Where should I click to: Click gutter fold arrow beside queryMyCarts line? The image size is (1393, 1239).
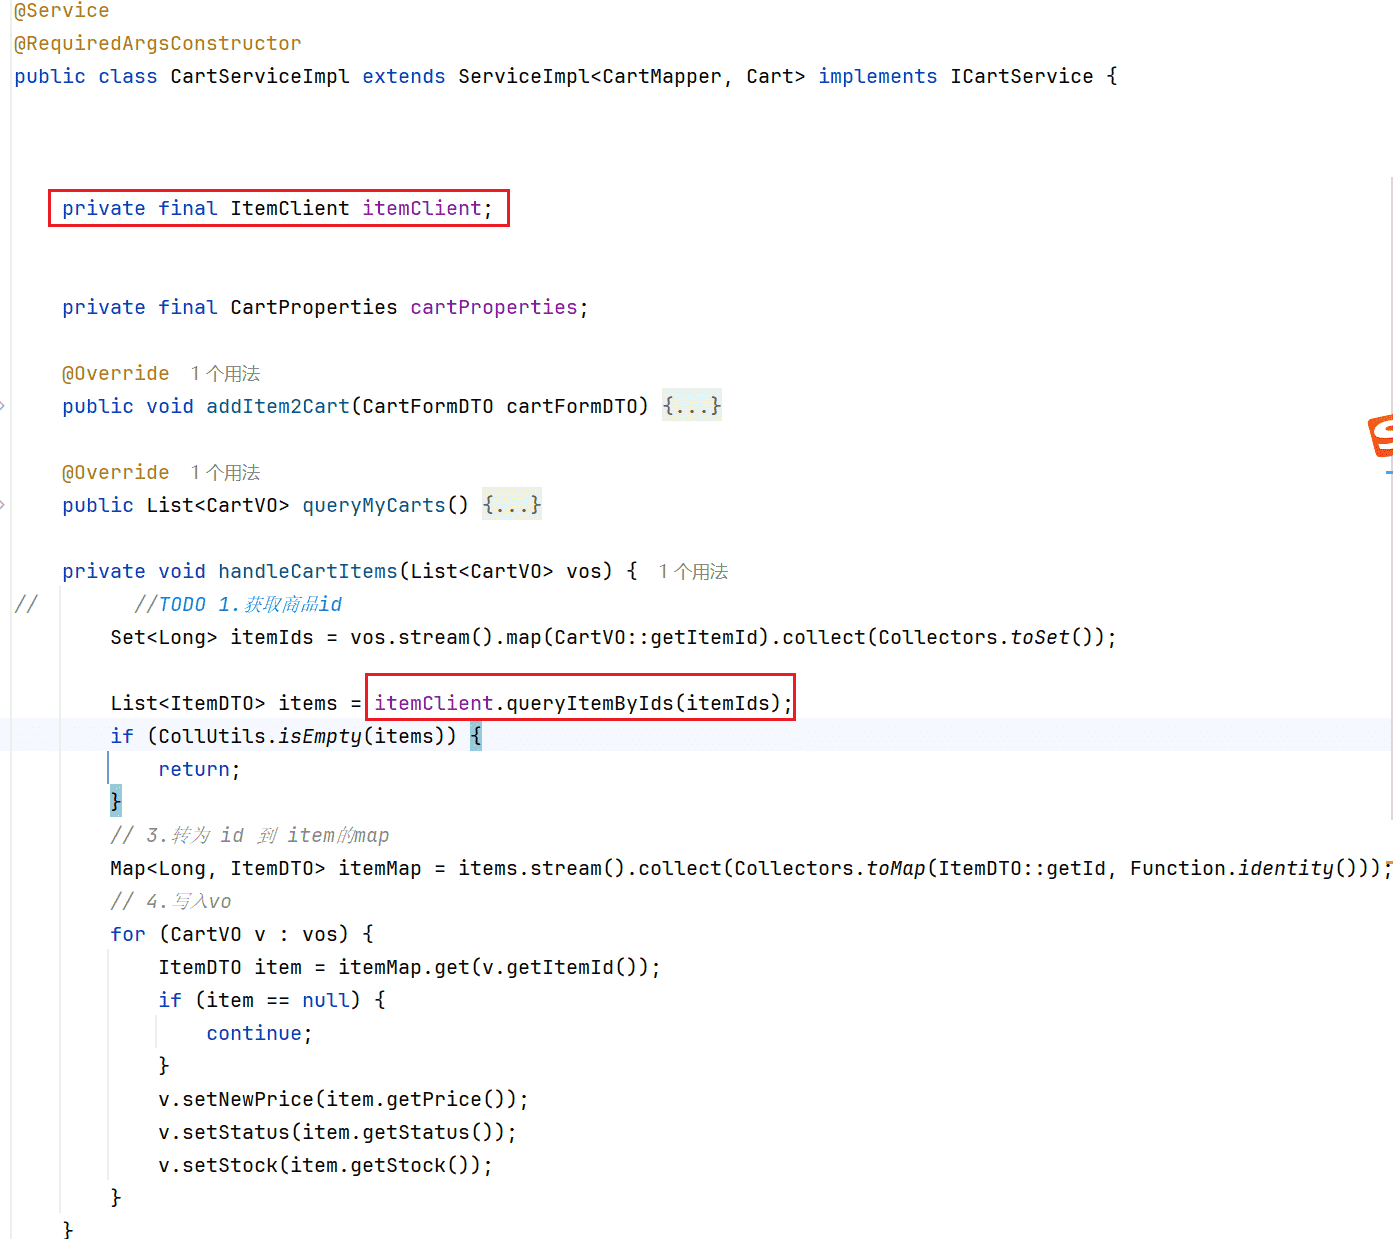click(3, 505)
